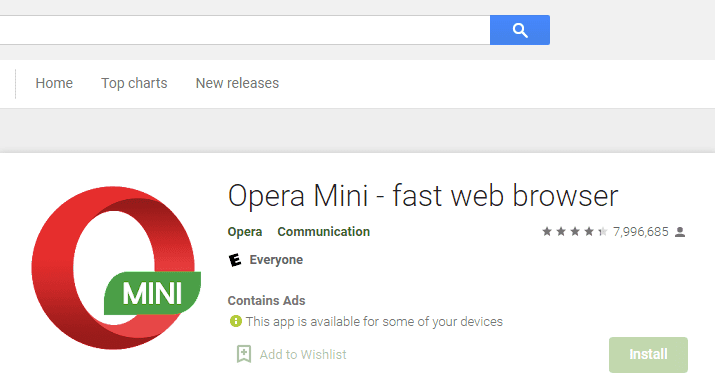Click the green info icon beside availability
Image resolution: width=715 pixels, height=389 pixels.
pos(236,321)
